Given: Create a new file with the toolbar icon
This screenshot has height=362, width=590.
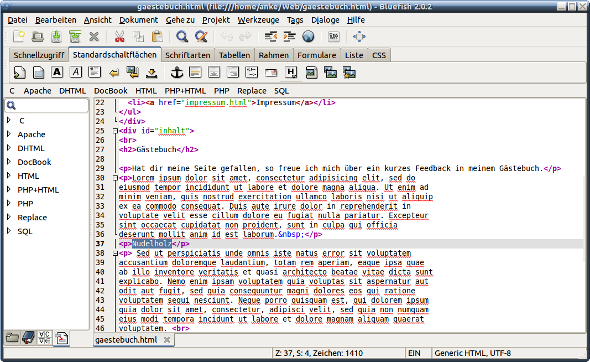Looking at the screenshot, I should pos(19,37).
